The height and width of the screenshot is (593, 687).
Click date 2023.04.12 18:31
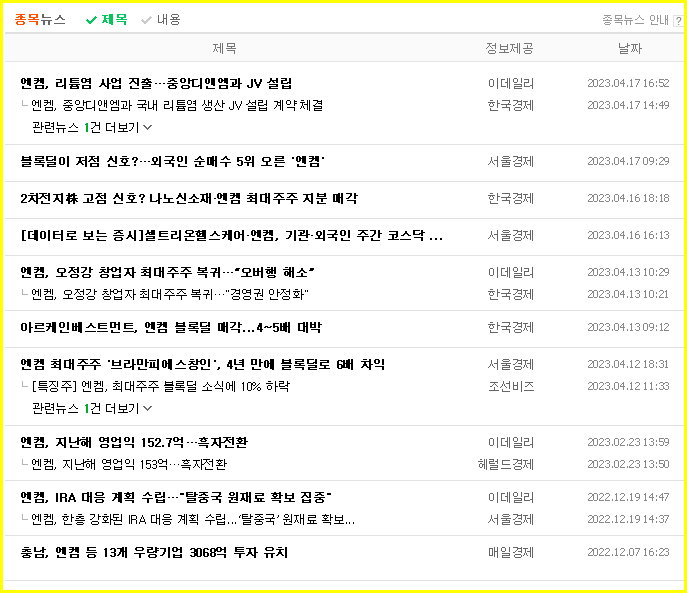click(x=628, y=365)
